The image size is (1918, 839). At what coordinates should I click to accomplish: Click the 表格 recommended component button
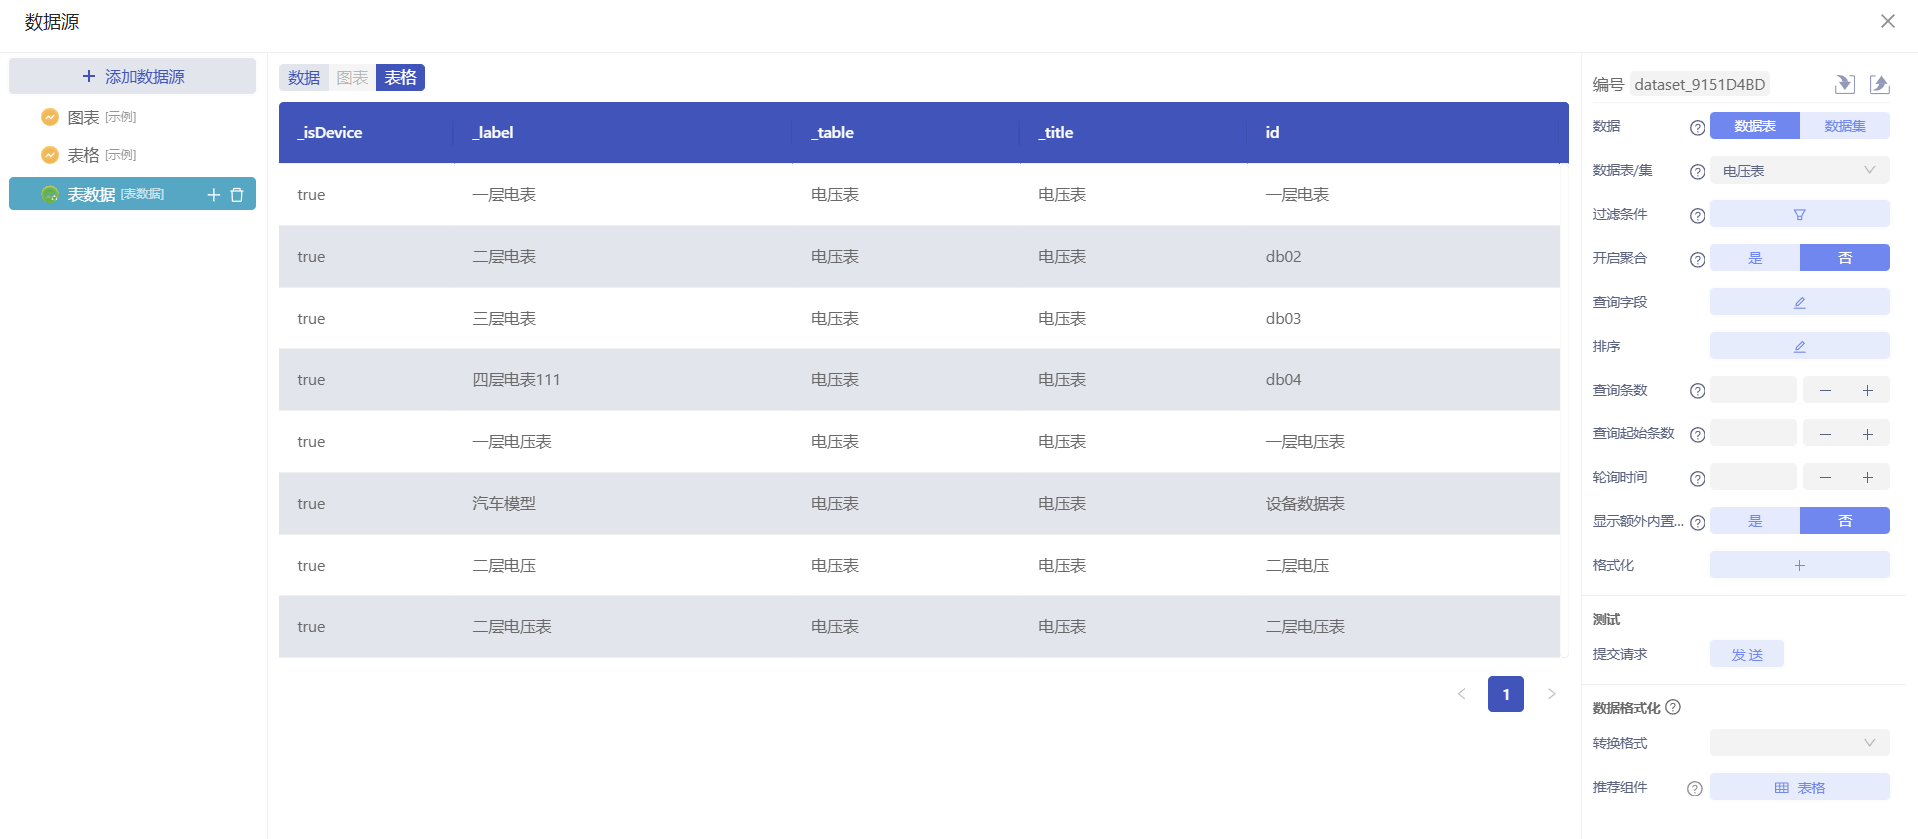pyautogui.click(x=1799, y=787)
